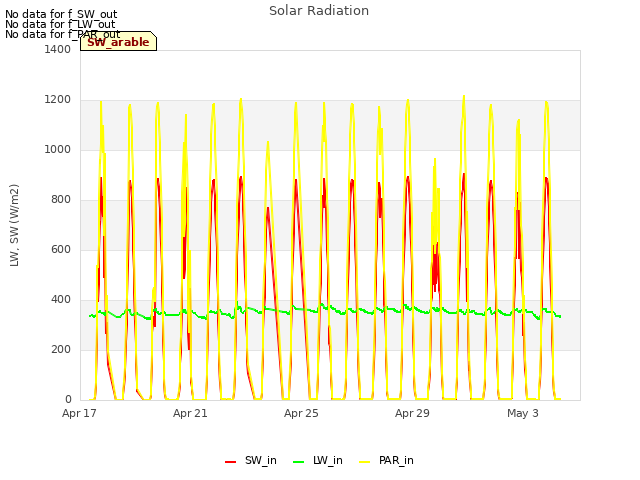Click the red SW_in legend swatch
640x480 pixels.
(x=231, y=462)
